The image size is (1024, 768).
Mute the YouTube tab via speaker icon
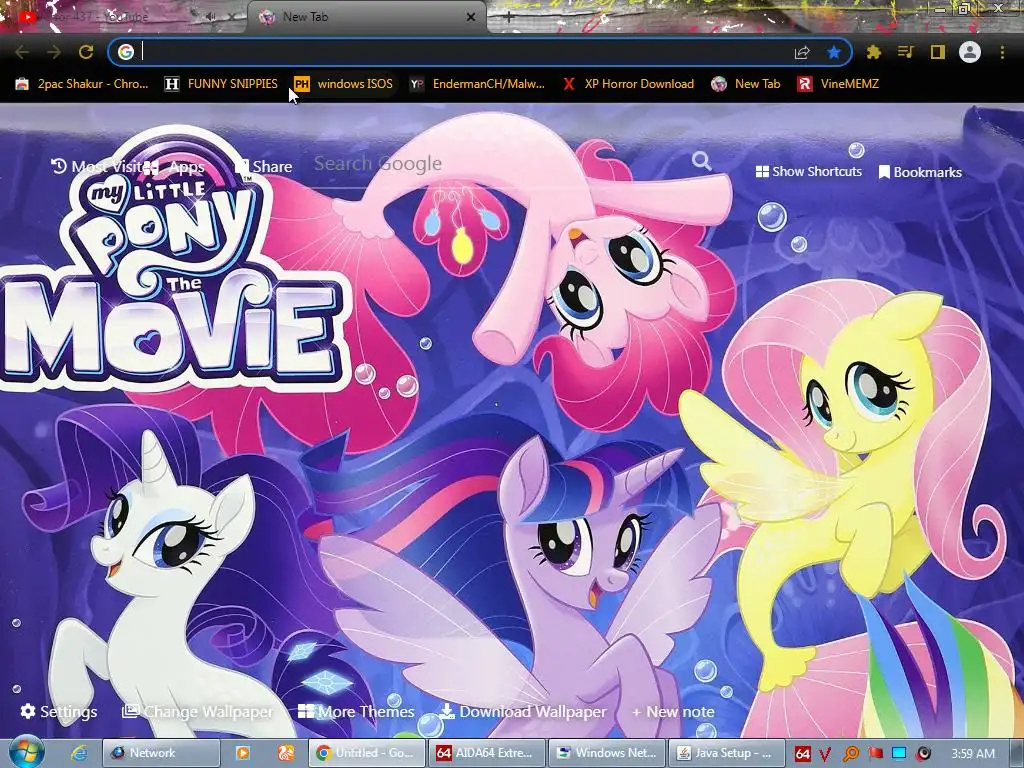coord(210,17)
